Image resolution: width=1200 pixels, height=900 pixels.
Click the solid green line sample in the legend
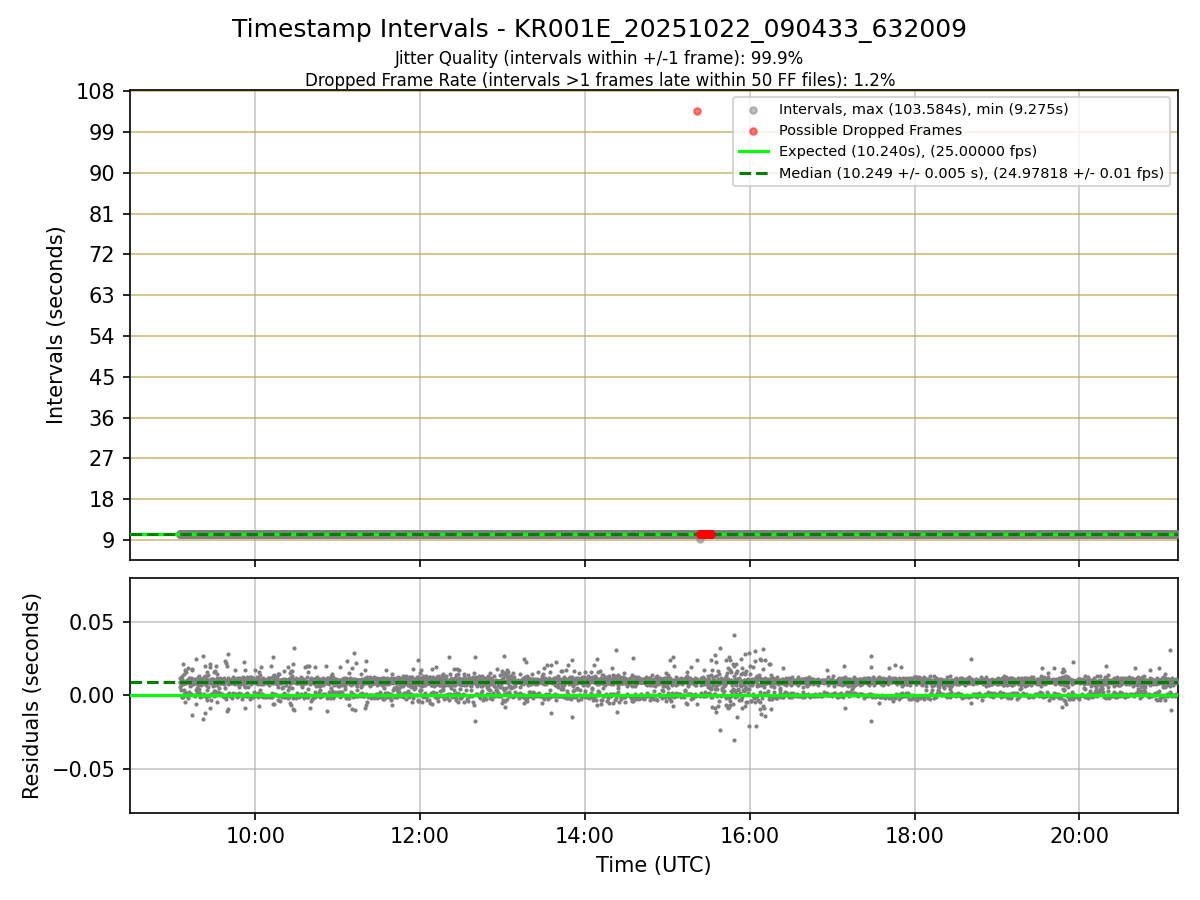(x=754, y=152)
